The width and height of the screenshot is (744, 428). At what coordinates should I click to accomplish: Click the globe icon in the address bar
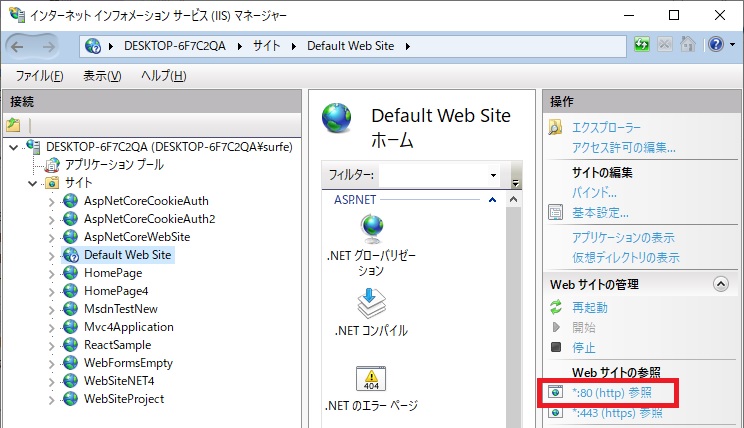click(93, 46)
